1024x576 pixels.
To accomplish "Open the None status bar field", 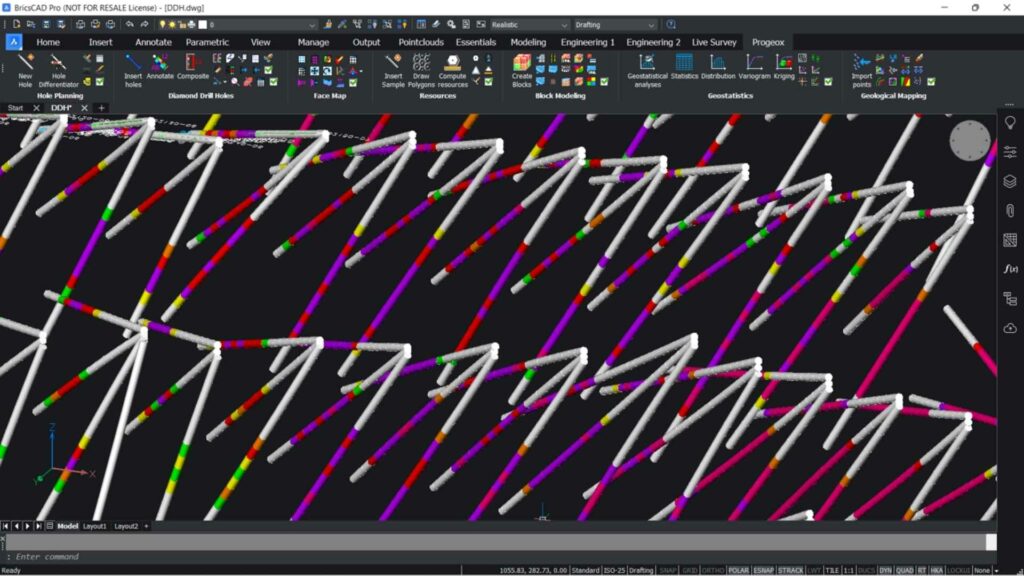I will (x=982, y=570).
